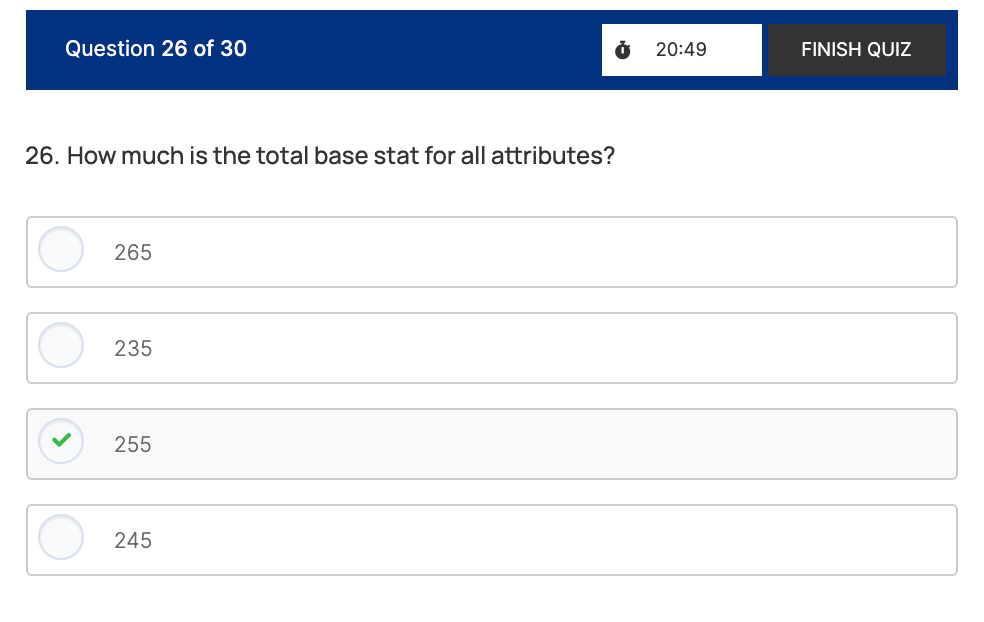Image resolution: width=984 pixels, height=622 pixels.
Task: Choose the radio circle beside 245
Action: pyautogui.click(x=61, y=537)
